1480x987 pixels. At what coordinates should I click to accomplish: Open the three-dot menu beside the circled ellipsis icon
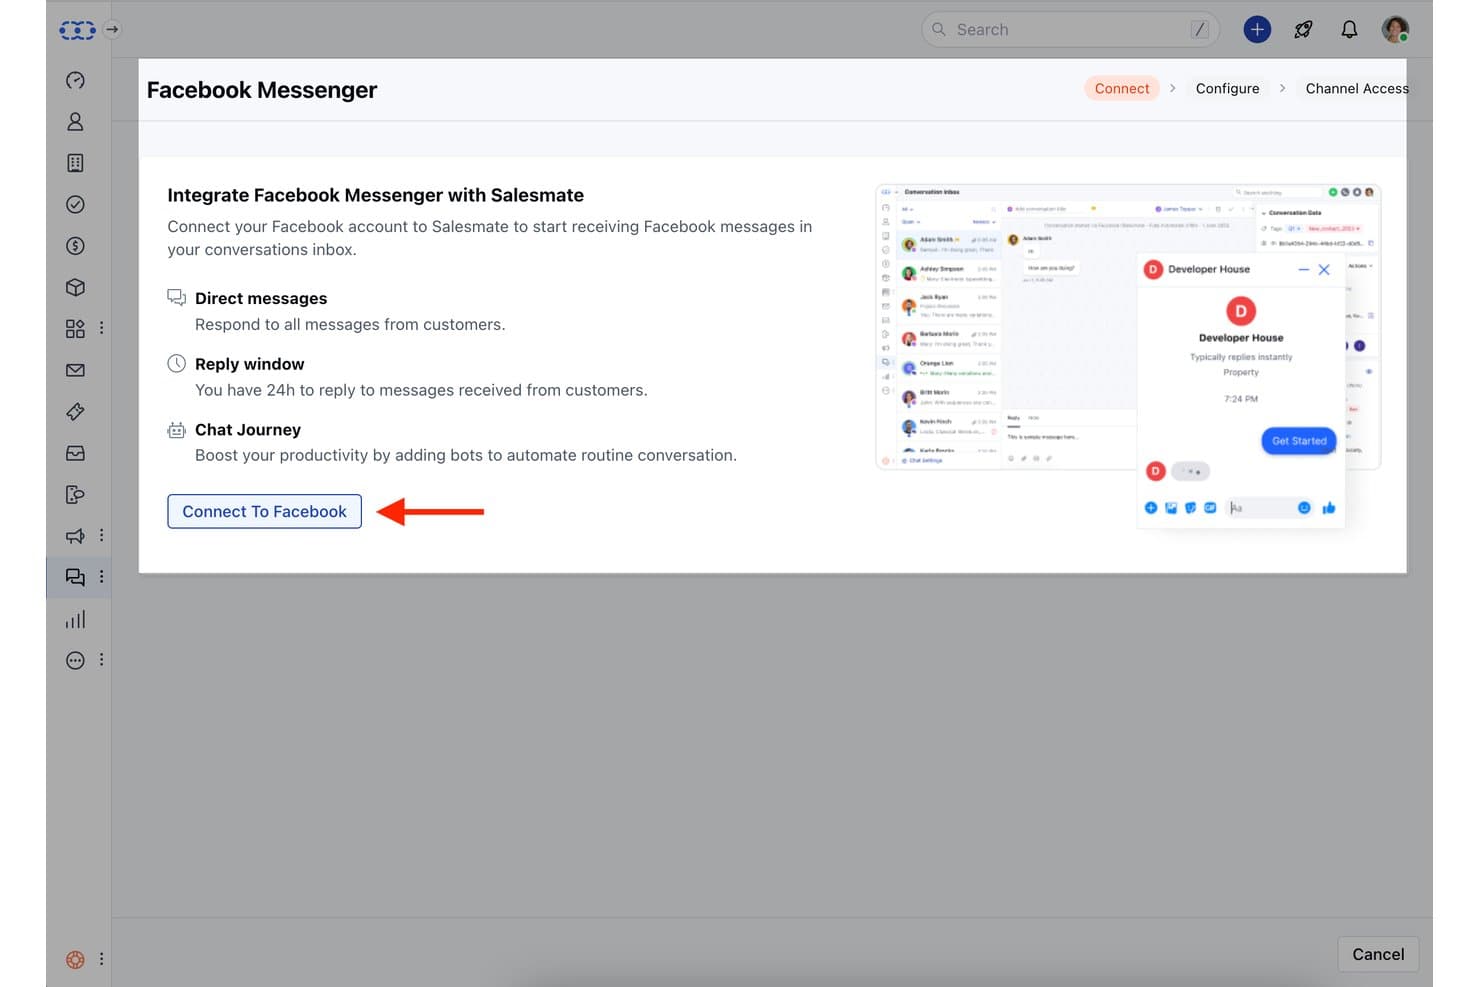(101, 660)
